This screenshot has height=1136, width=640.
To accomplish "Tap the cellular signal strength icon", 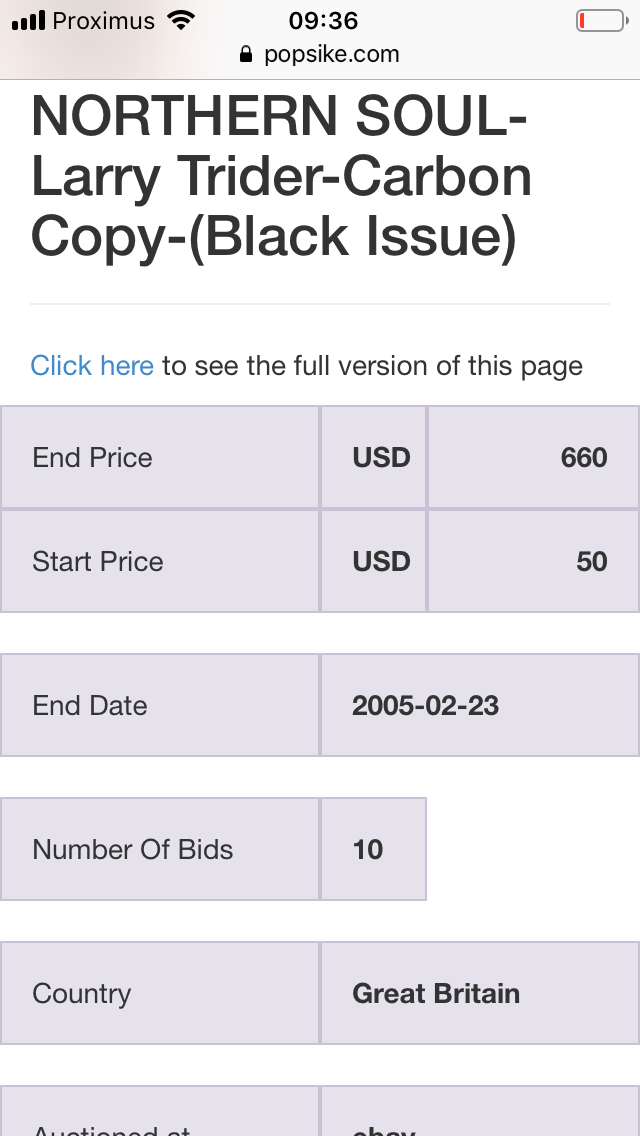I will point(28,20).
